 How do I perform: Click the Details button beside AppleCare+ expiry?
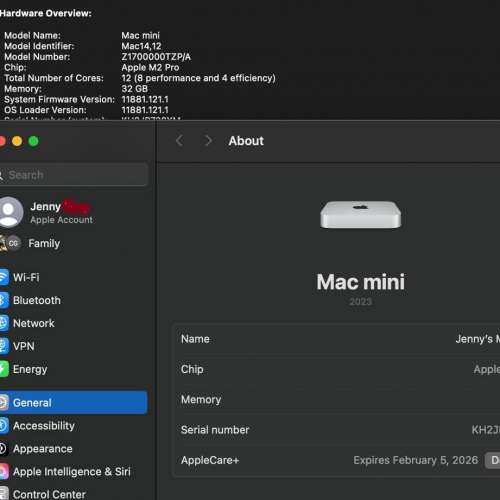(493, 460)
